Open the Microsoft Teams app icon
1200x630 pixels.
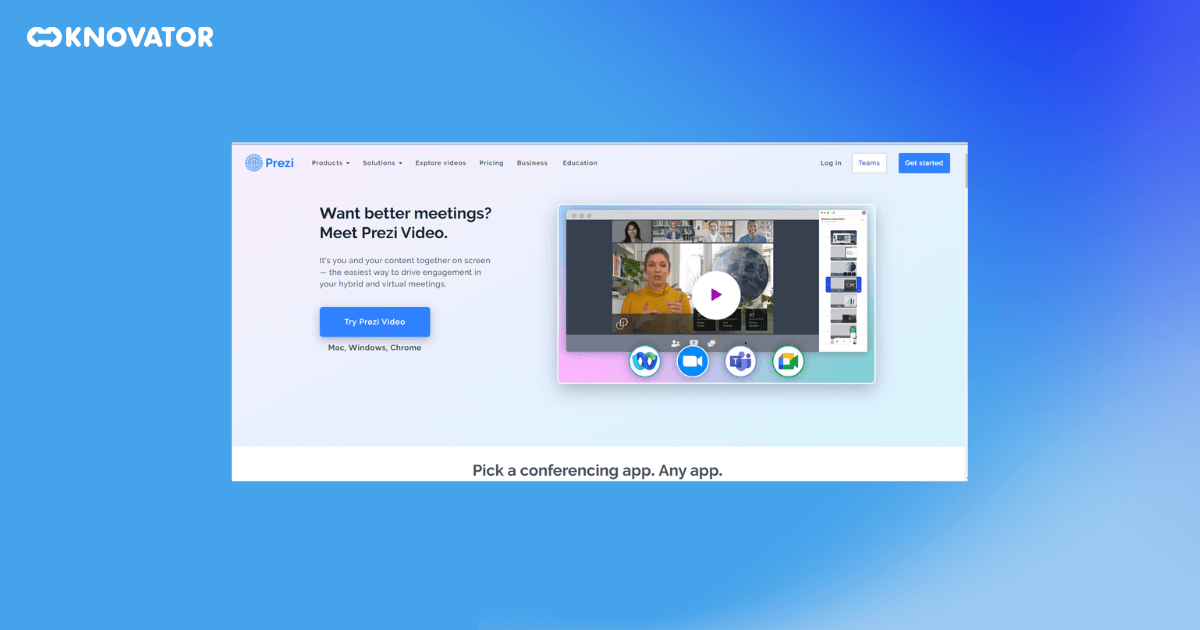click(x=740, y=361)
